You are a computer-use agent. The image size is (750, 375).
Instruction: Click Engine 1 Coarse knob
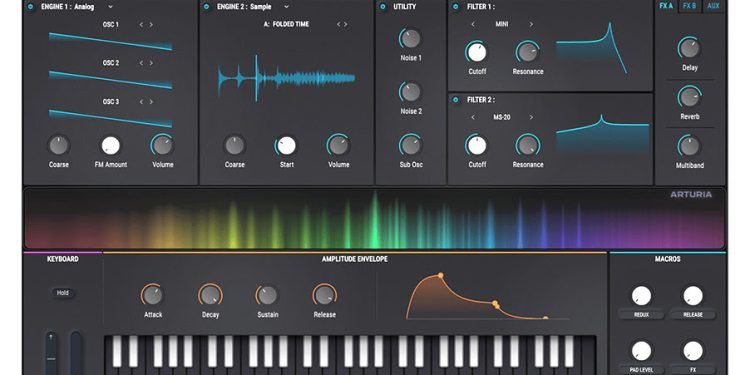(59, 145)
